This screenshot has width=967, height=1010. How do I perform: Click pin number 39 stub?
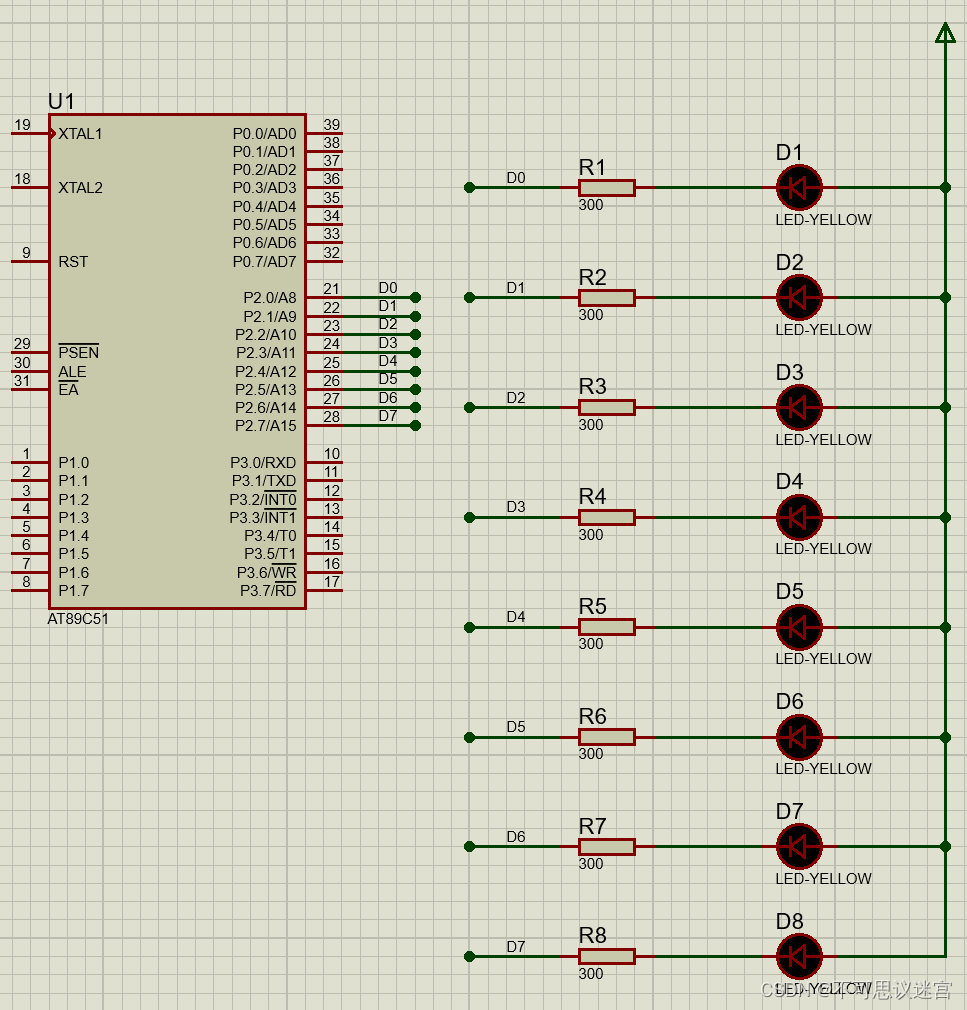[x=325, y=133]
